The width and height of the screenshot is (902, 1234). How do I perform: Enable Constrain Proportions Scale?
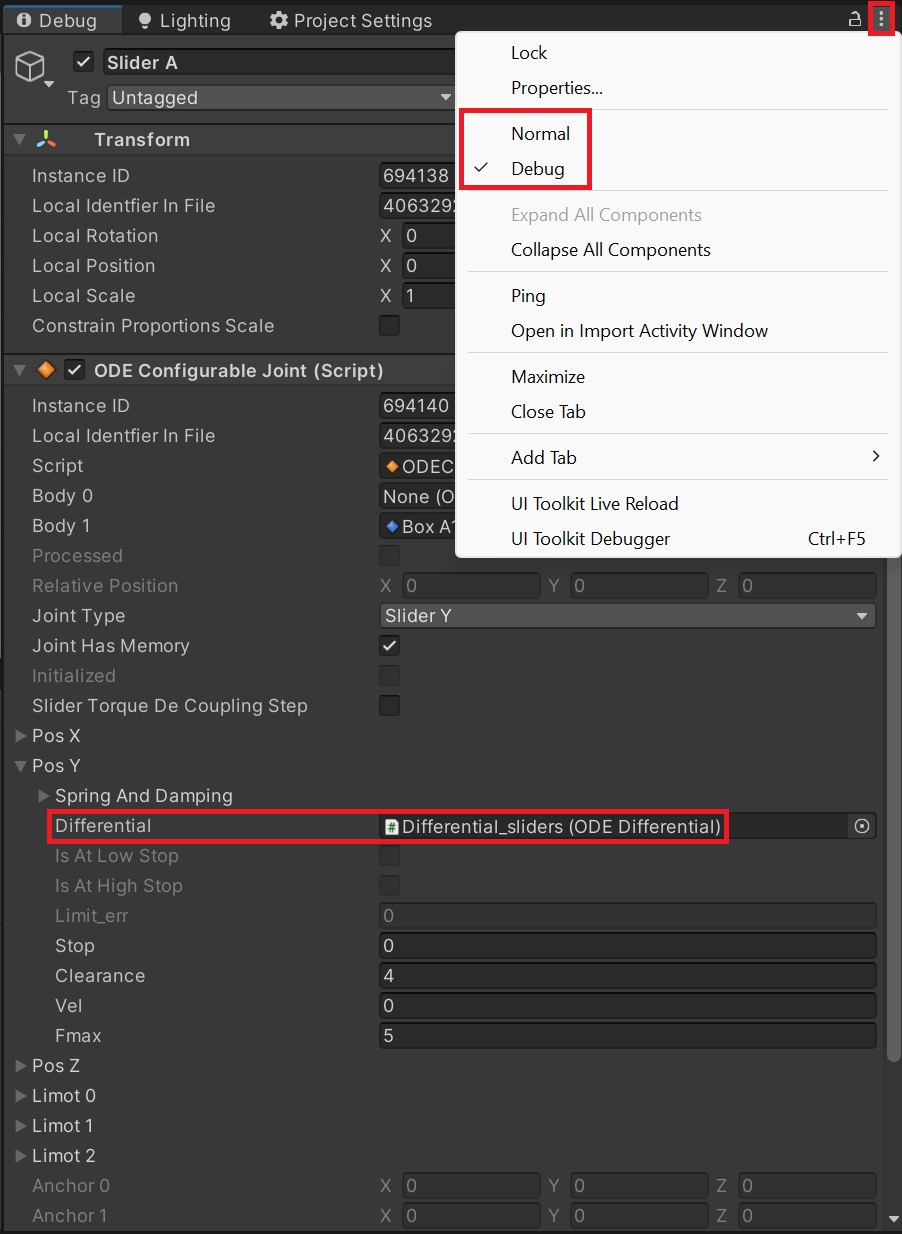(389, 325)
